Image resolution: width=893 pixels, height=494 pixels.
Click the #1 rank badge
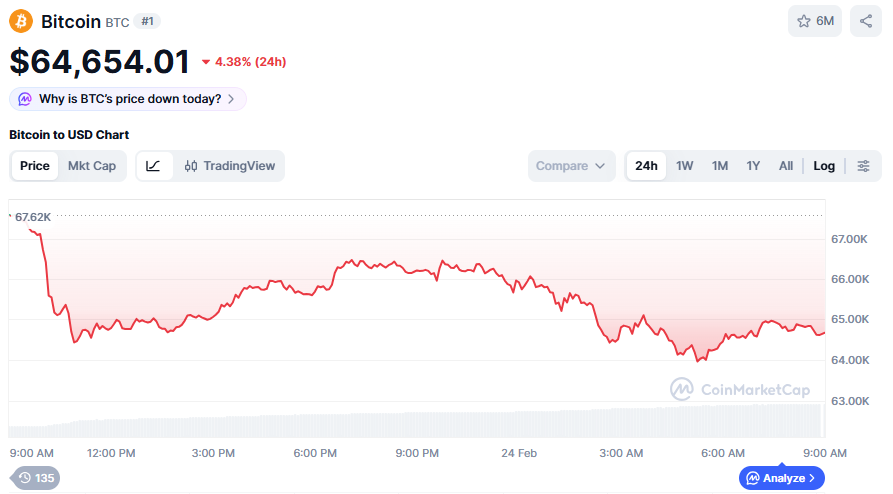tap(146, 21)
